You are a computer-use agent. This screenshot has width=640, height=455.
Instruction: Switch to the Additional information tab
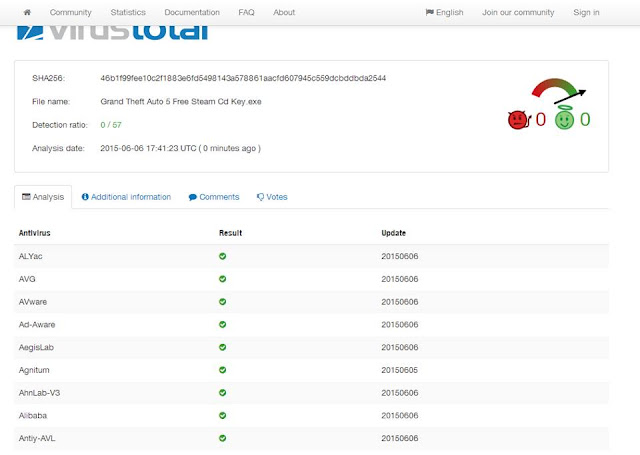click(126, 197)
